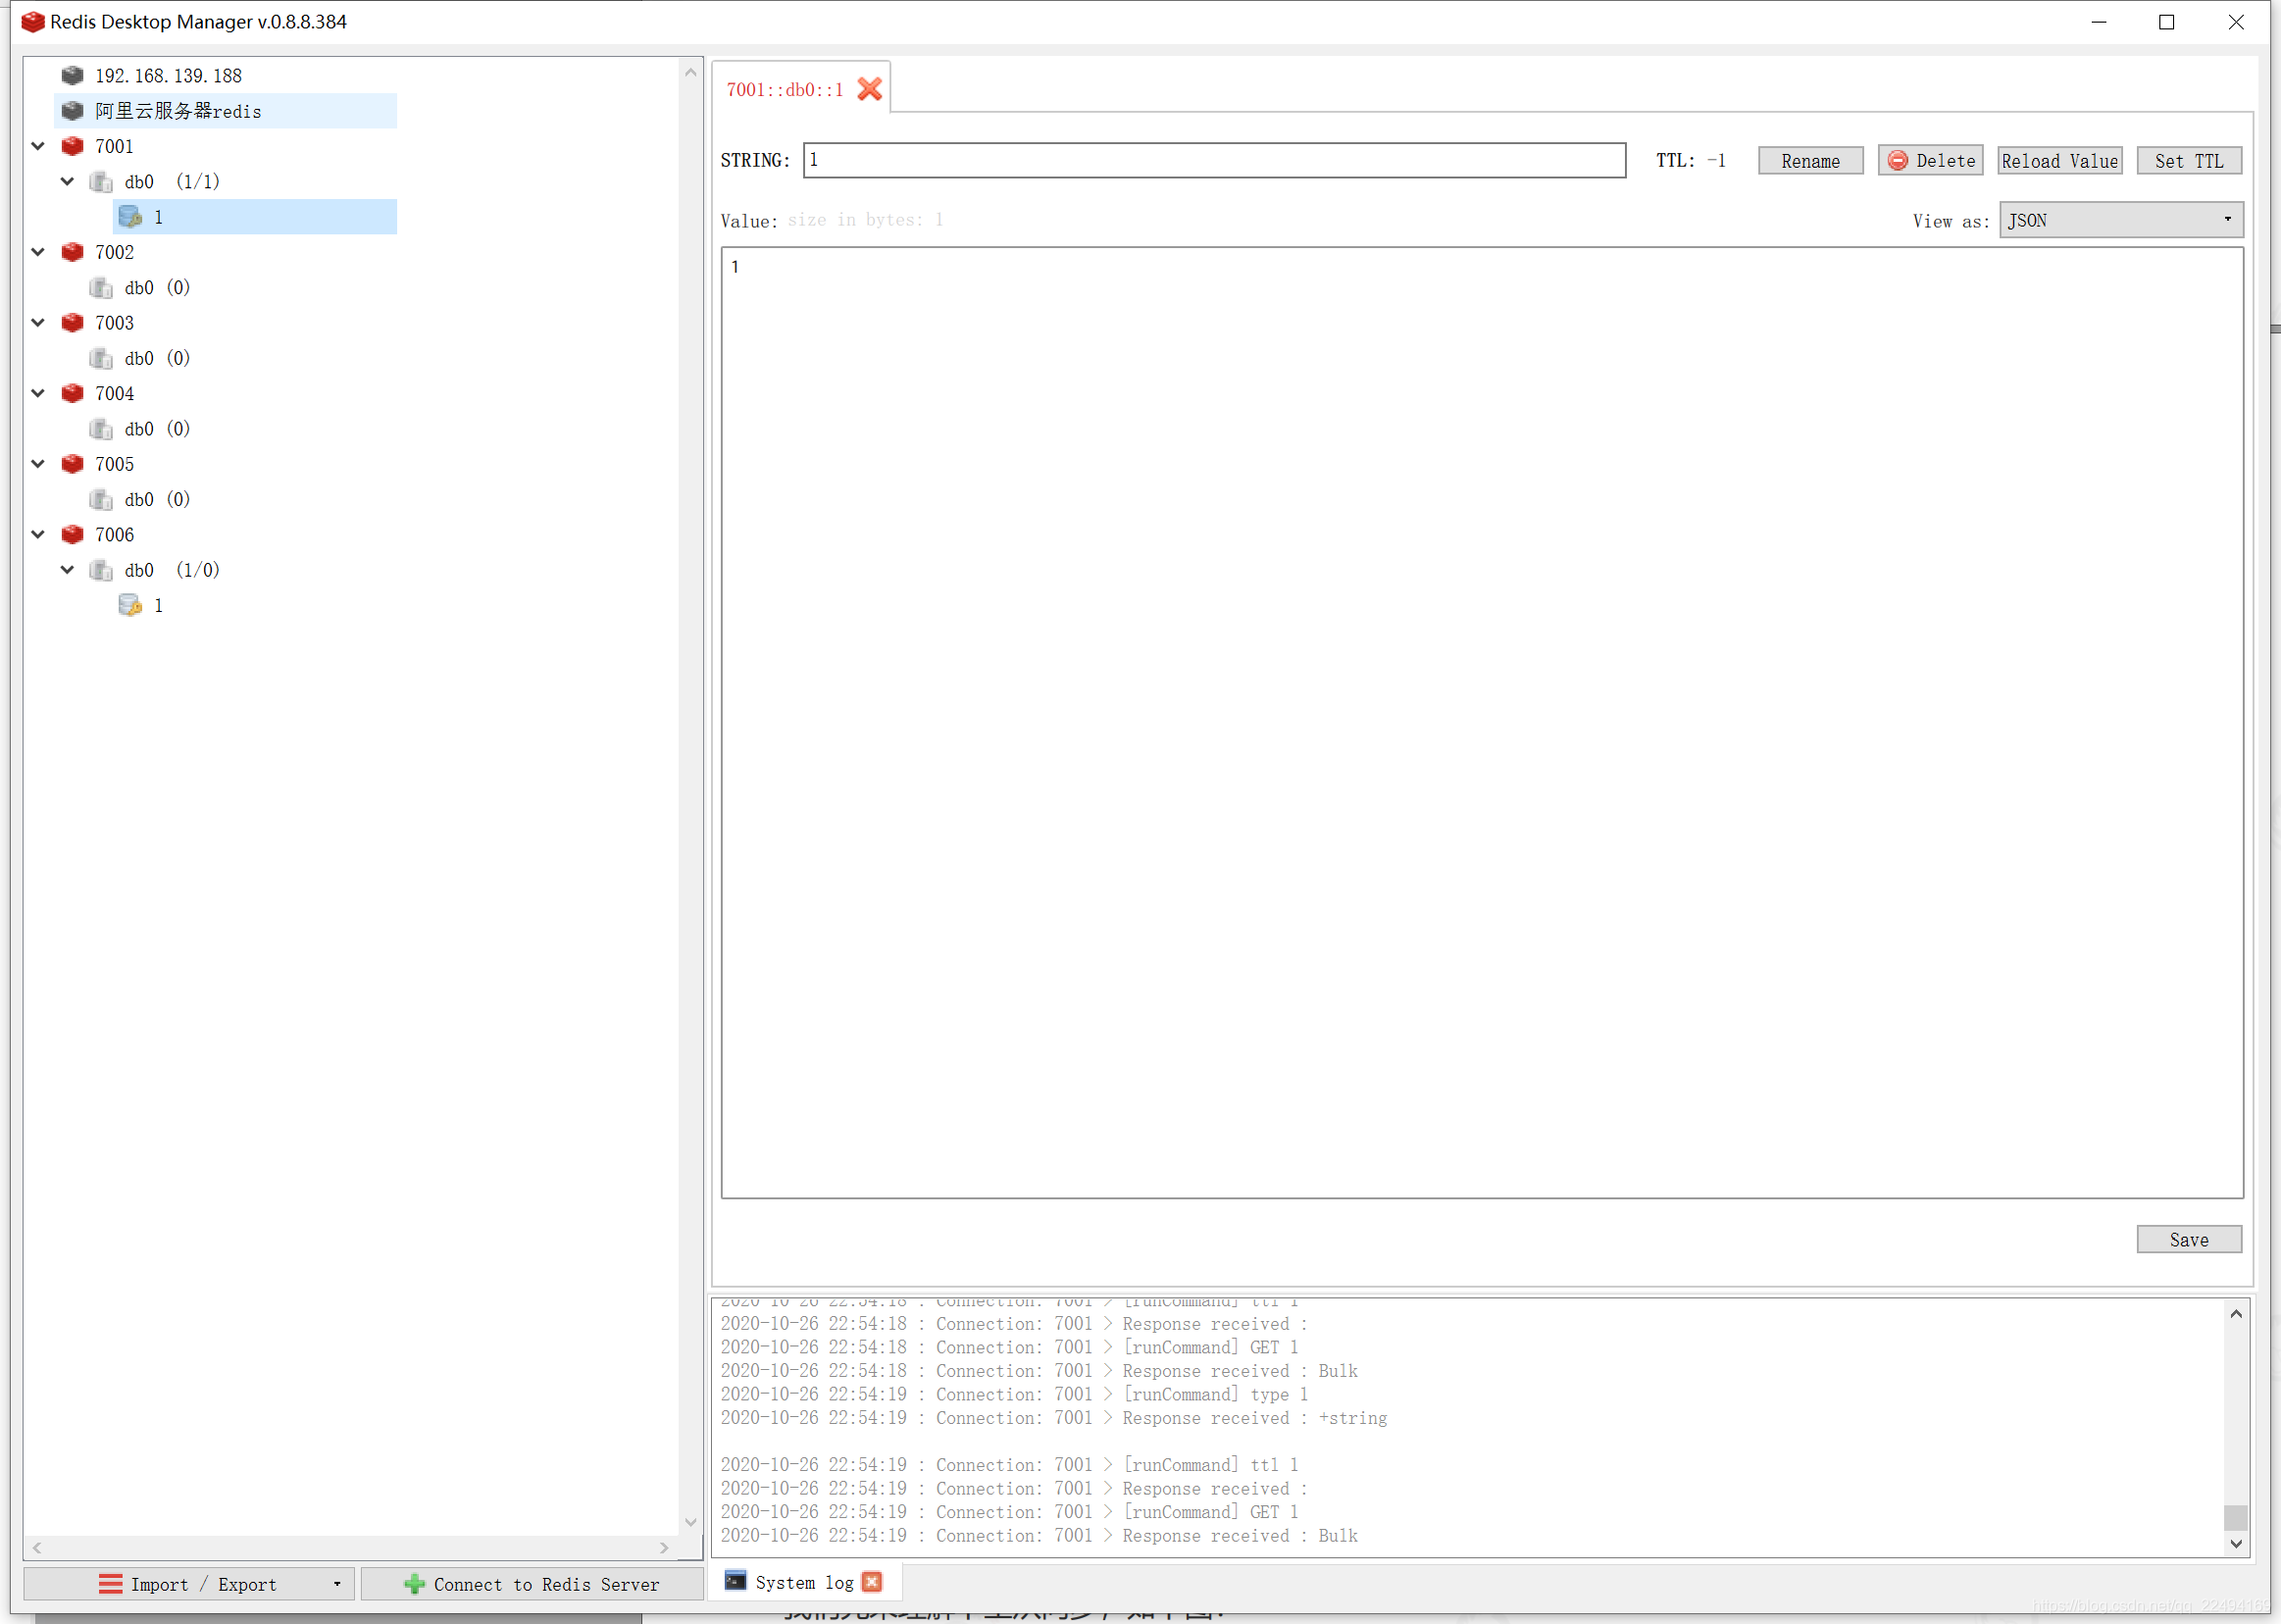2281x1624 pixels.
Task: Click the red 7002 connection icon
Action: pyautogui.click(x=72, y=252)
